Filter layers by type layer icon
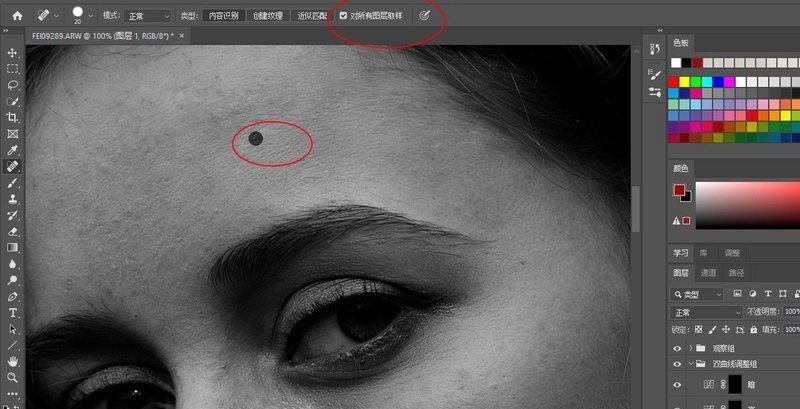This screenshot has width=800, height=409. coord(767,294)
